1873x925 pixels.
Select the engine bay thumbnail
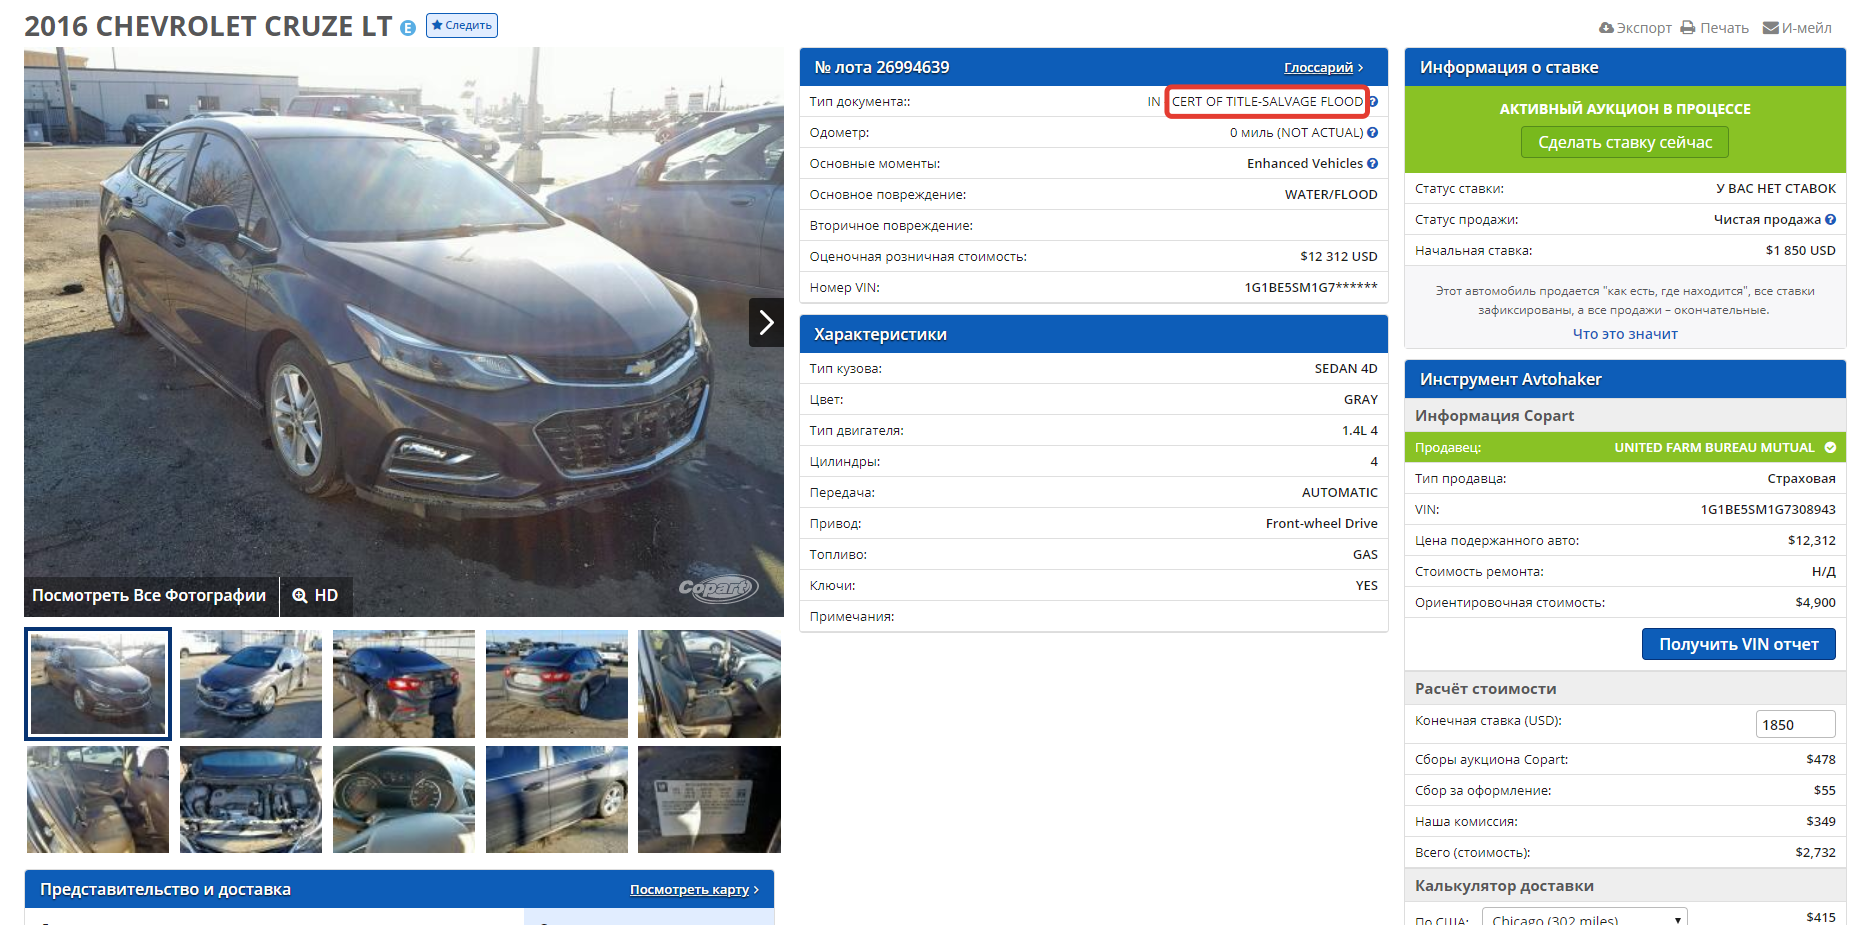[251, 799]
